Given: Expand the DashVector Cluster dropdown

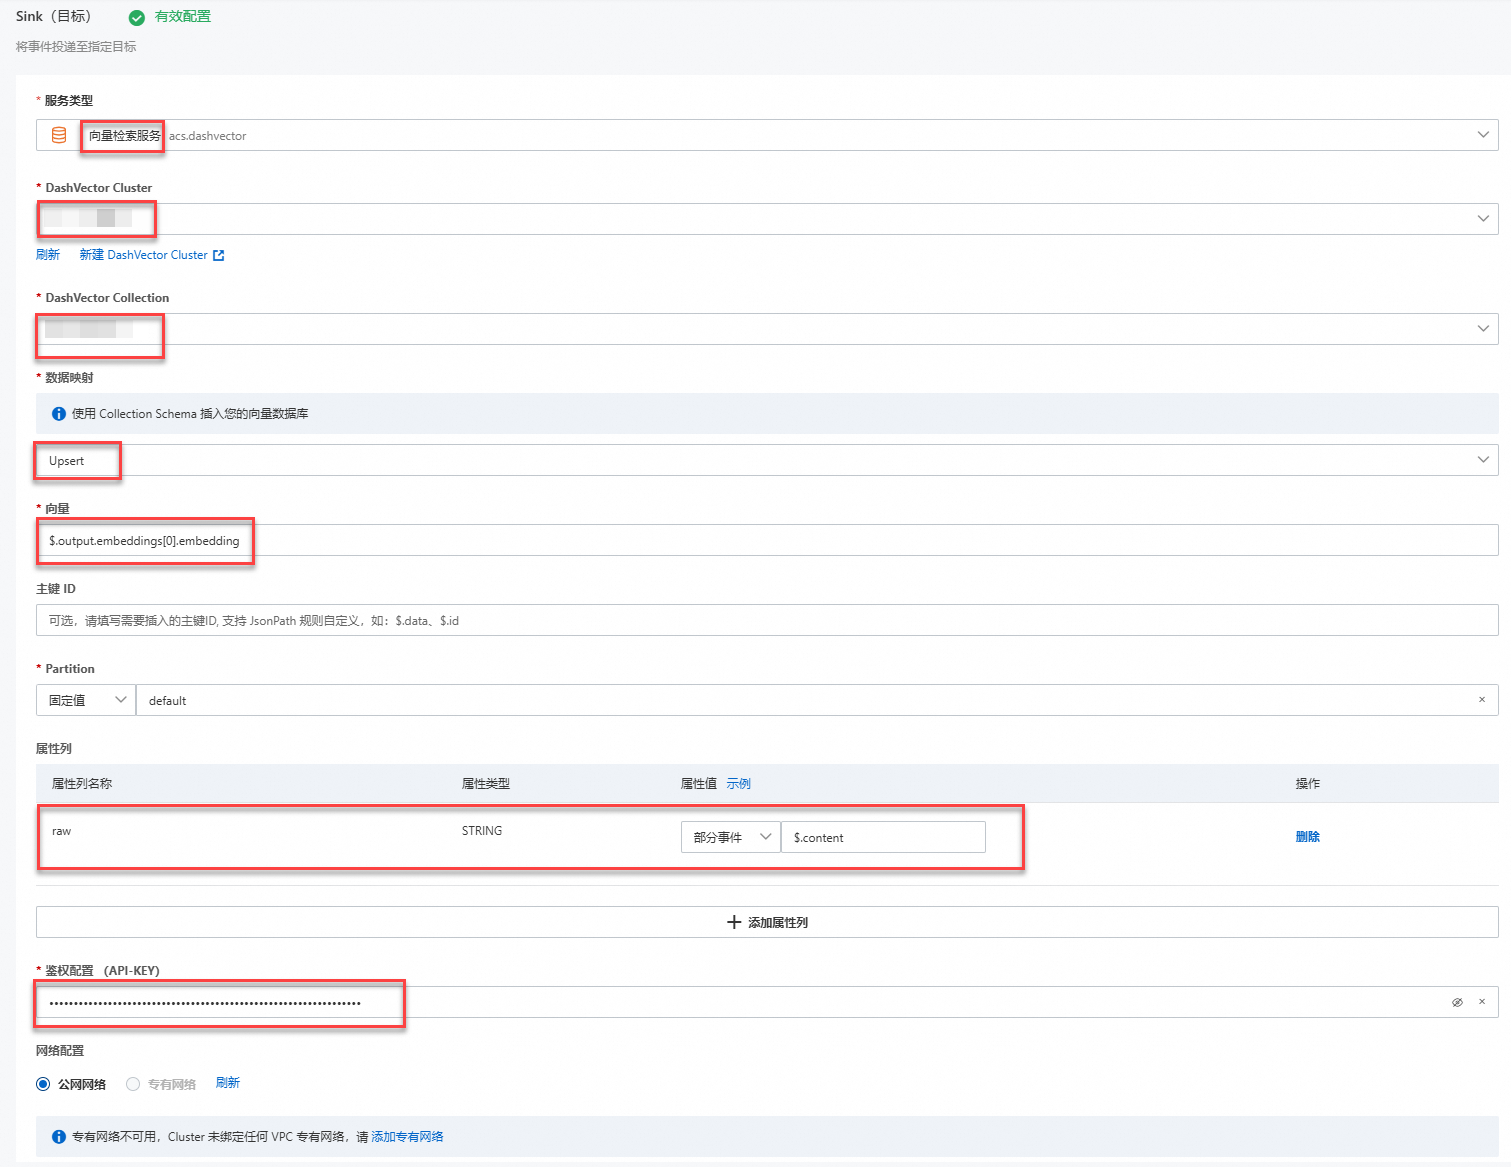Looking at the screenshot, I should [767, 219].
